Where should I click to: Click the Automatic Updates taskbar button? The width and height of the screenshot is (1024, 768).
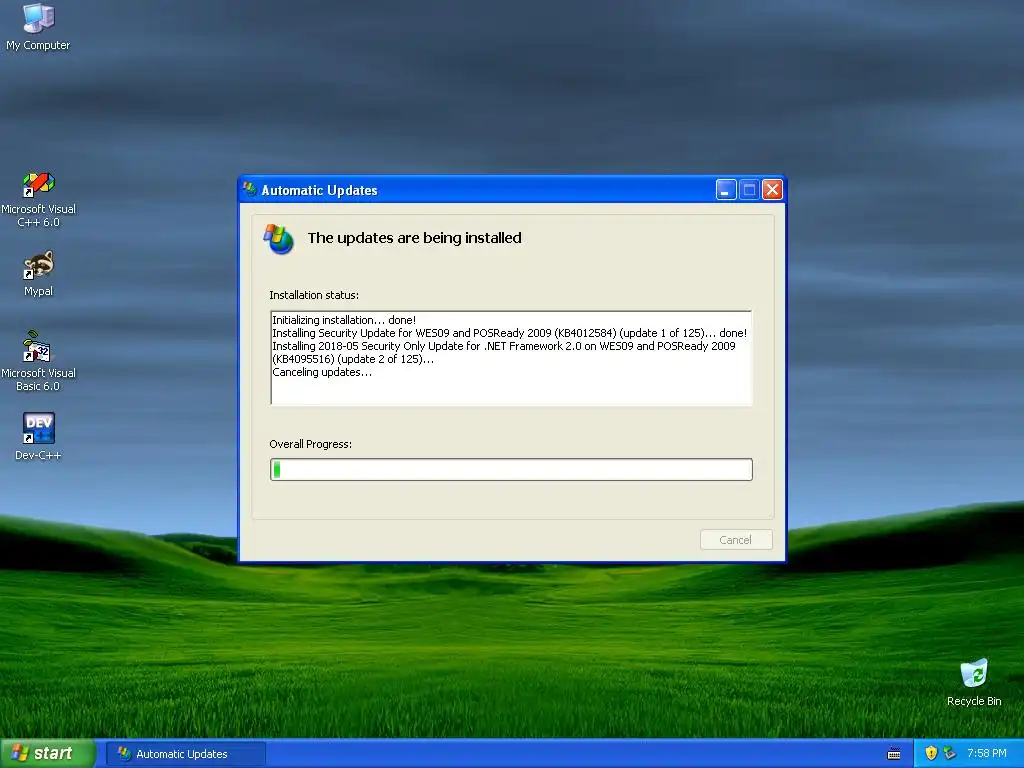pyautogui.click(x=185, y=754)
